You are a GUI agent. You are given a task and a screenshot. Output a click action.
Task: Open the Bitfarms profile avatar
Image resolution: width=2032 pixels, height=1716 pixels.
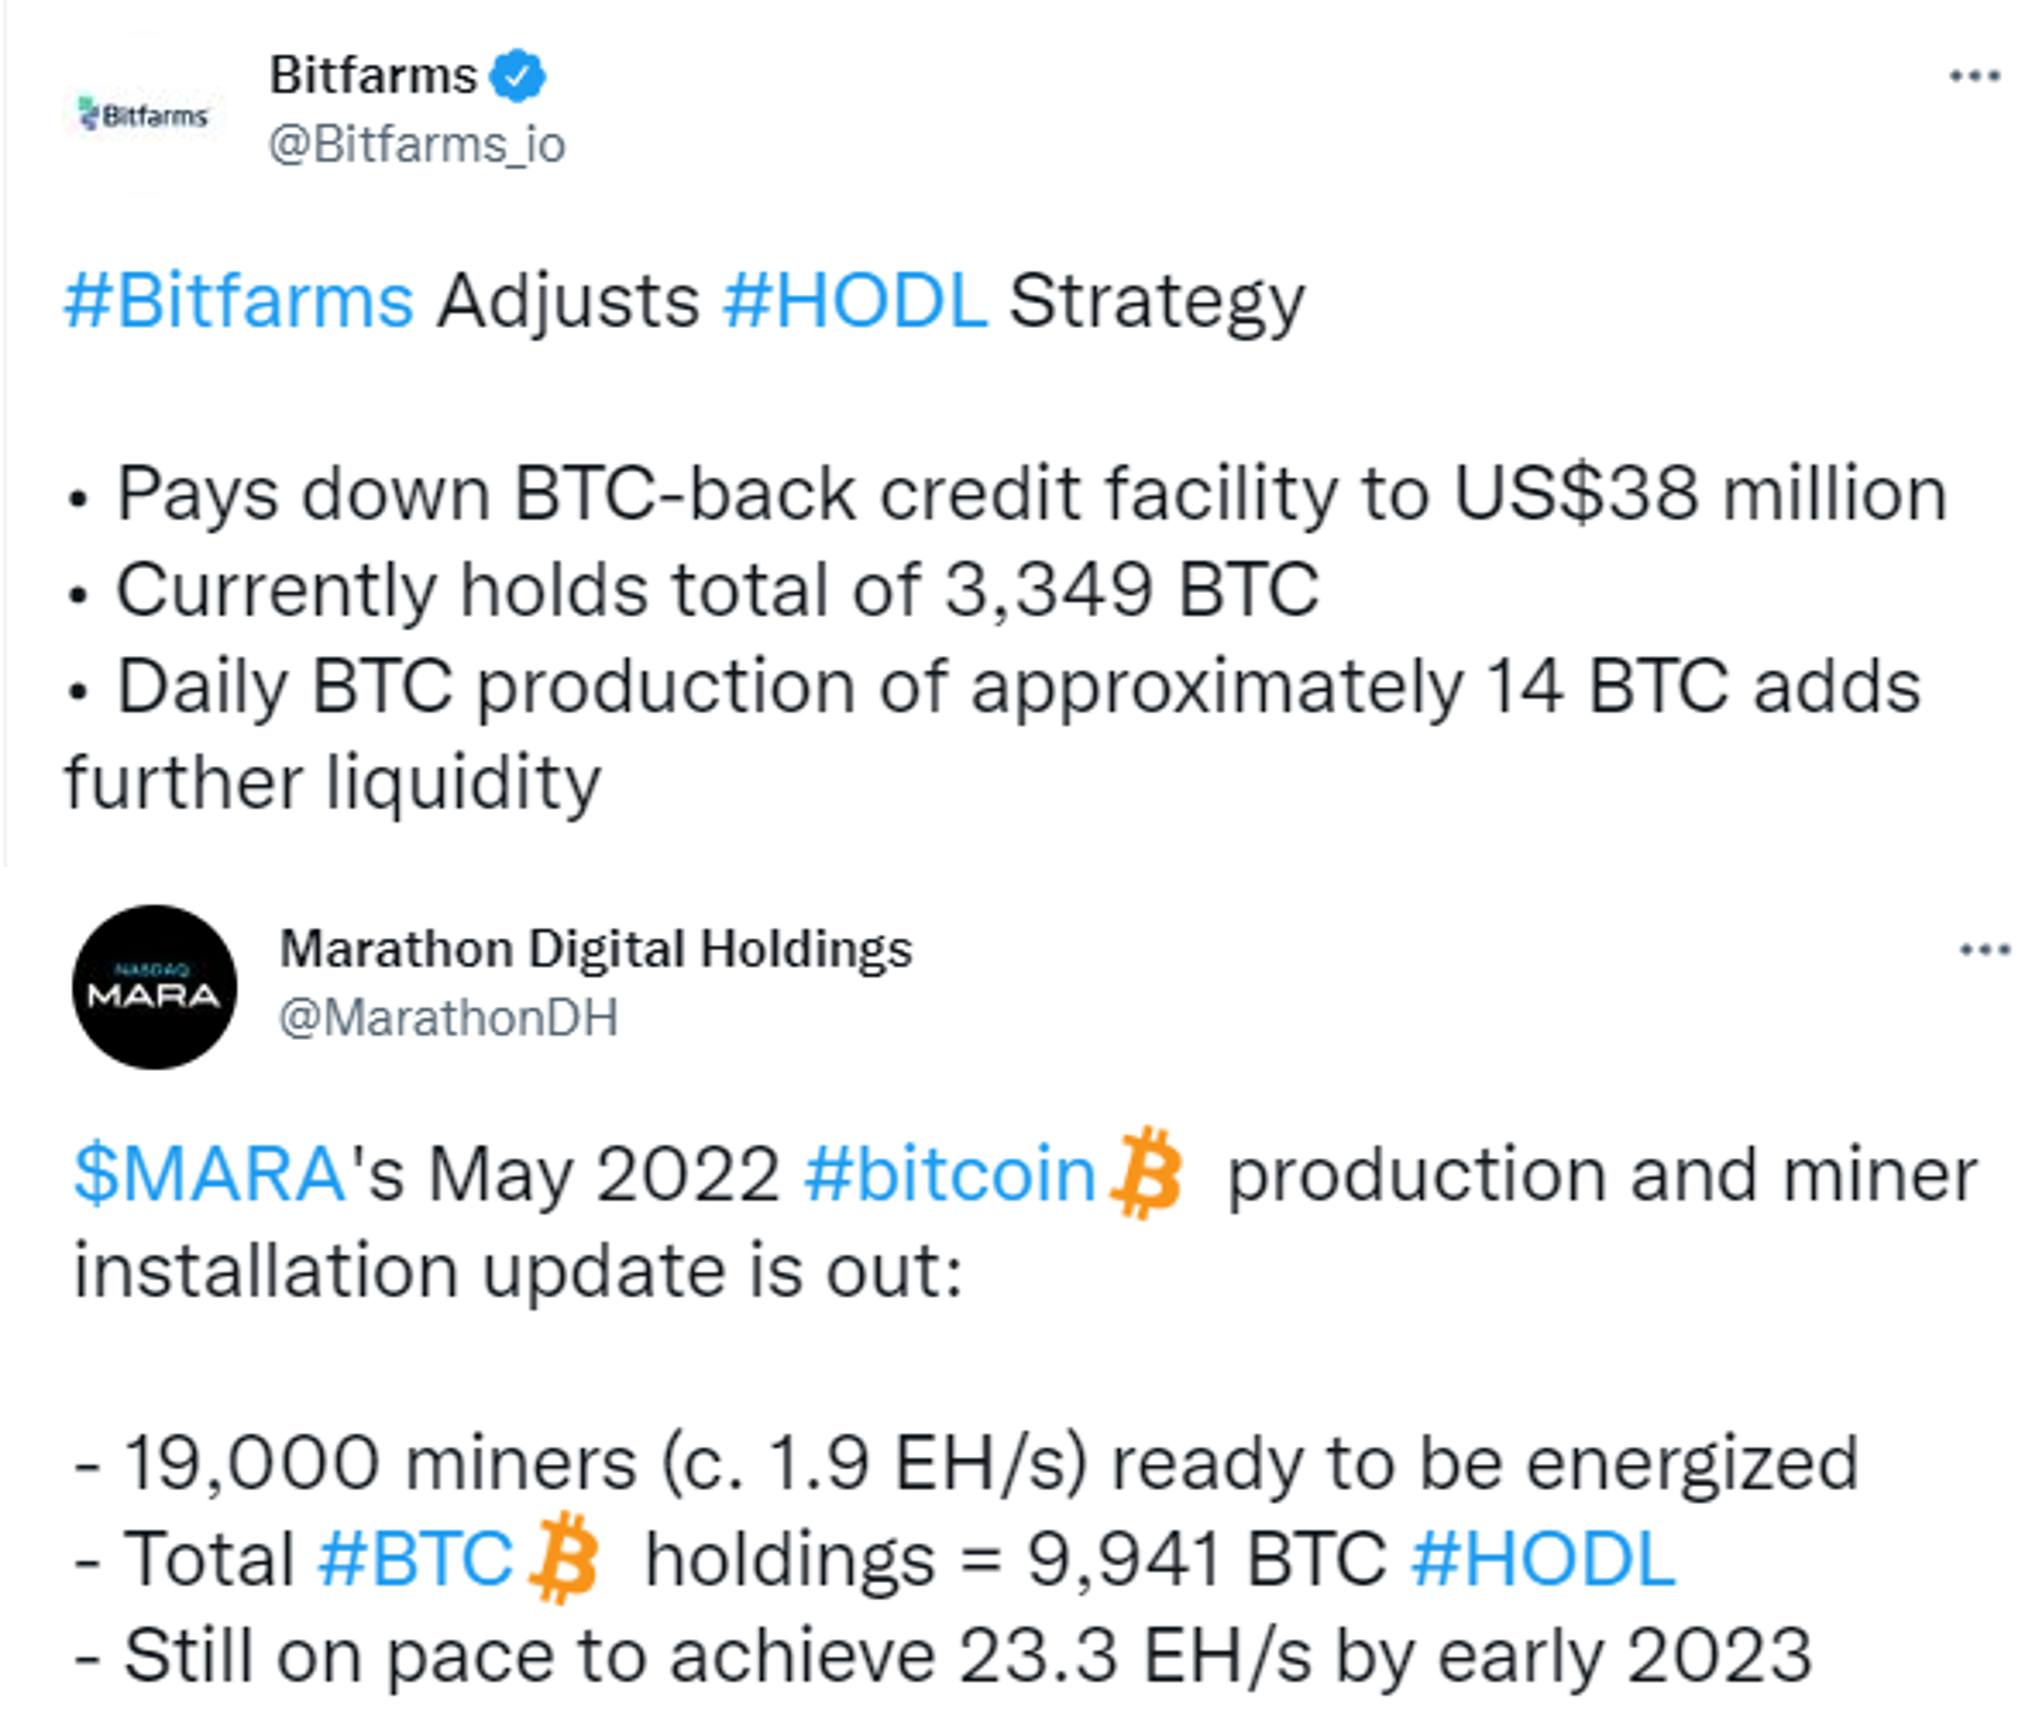click(x=146, y=114)
